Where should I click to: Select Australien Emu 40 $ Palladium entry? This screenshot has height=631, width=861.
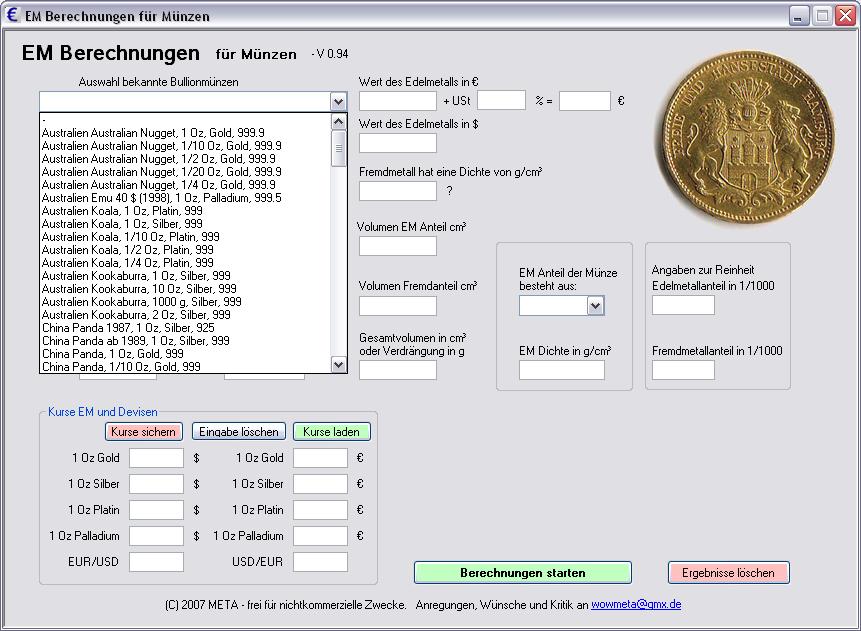pos(161,198)
